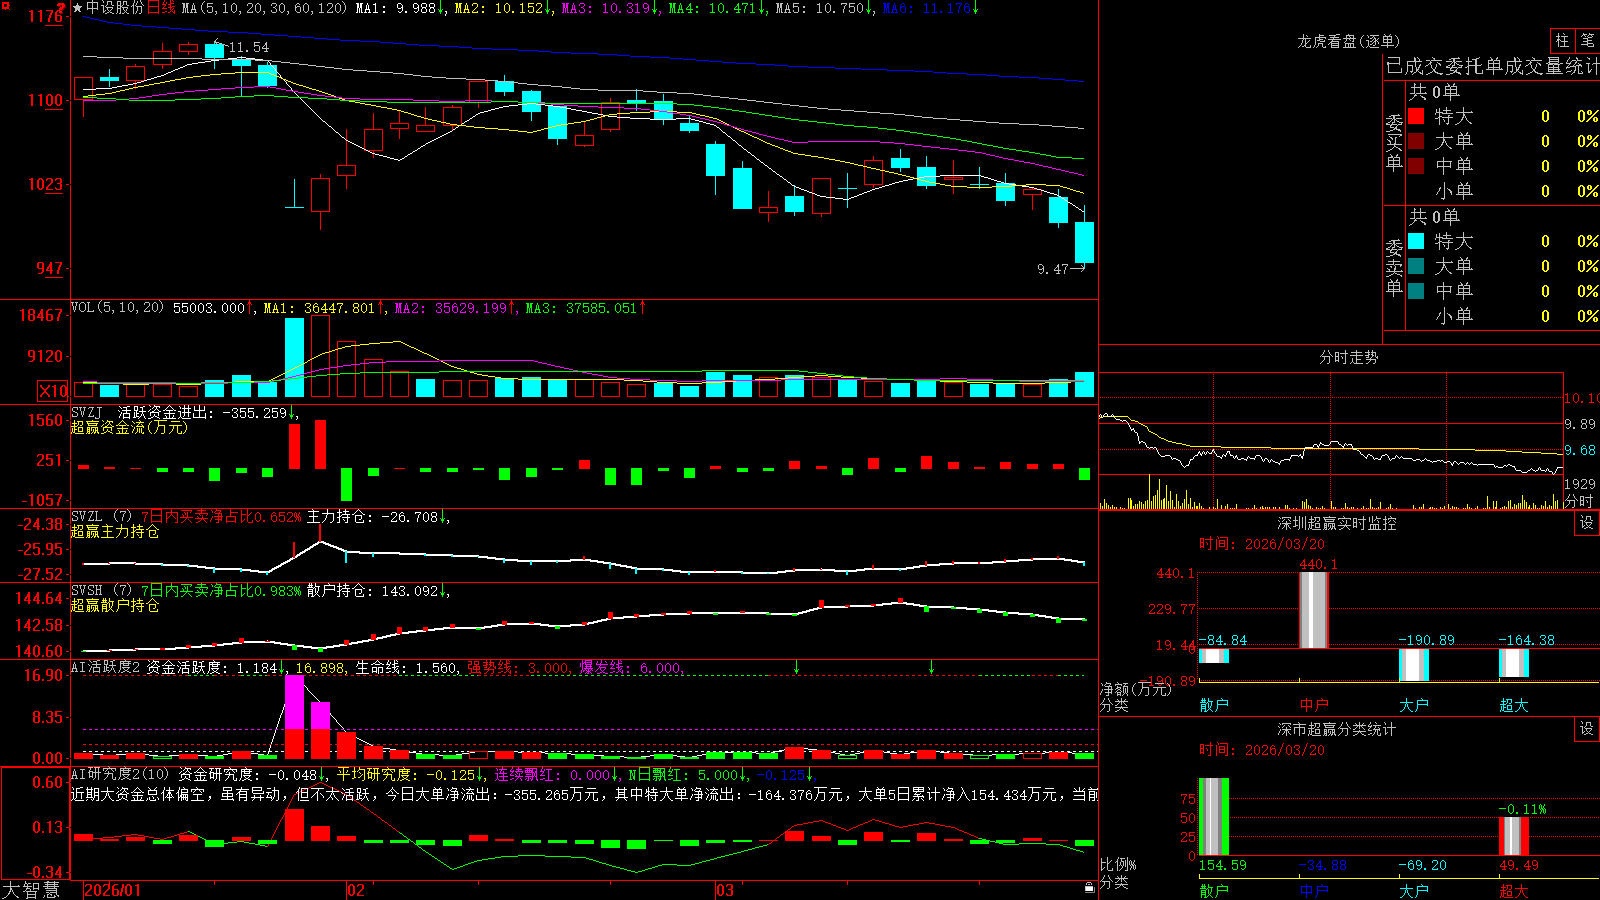Switch 龙虎看盘 to 笔 tick mode

point(1588,40)
